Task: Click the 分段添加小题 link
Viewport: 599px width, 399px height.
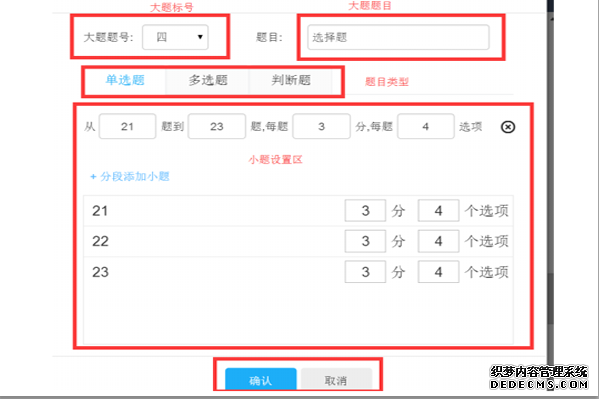Action: (x=130, y=177)
